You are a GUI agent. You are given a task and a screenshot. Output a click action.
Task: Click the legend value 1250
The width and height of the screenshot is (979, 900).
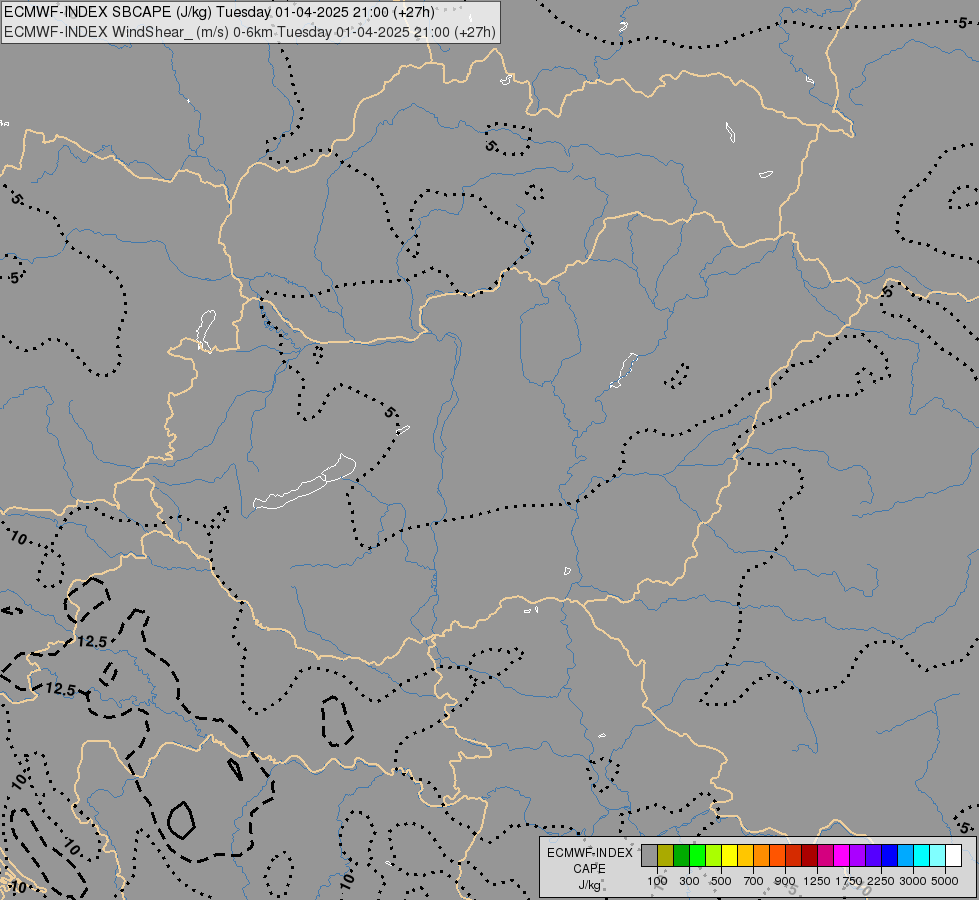[817, 881]
